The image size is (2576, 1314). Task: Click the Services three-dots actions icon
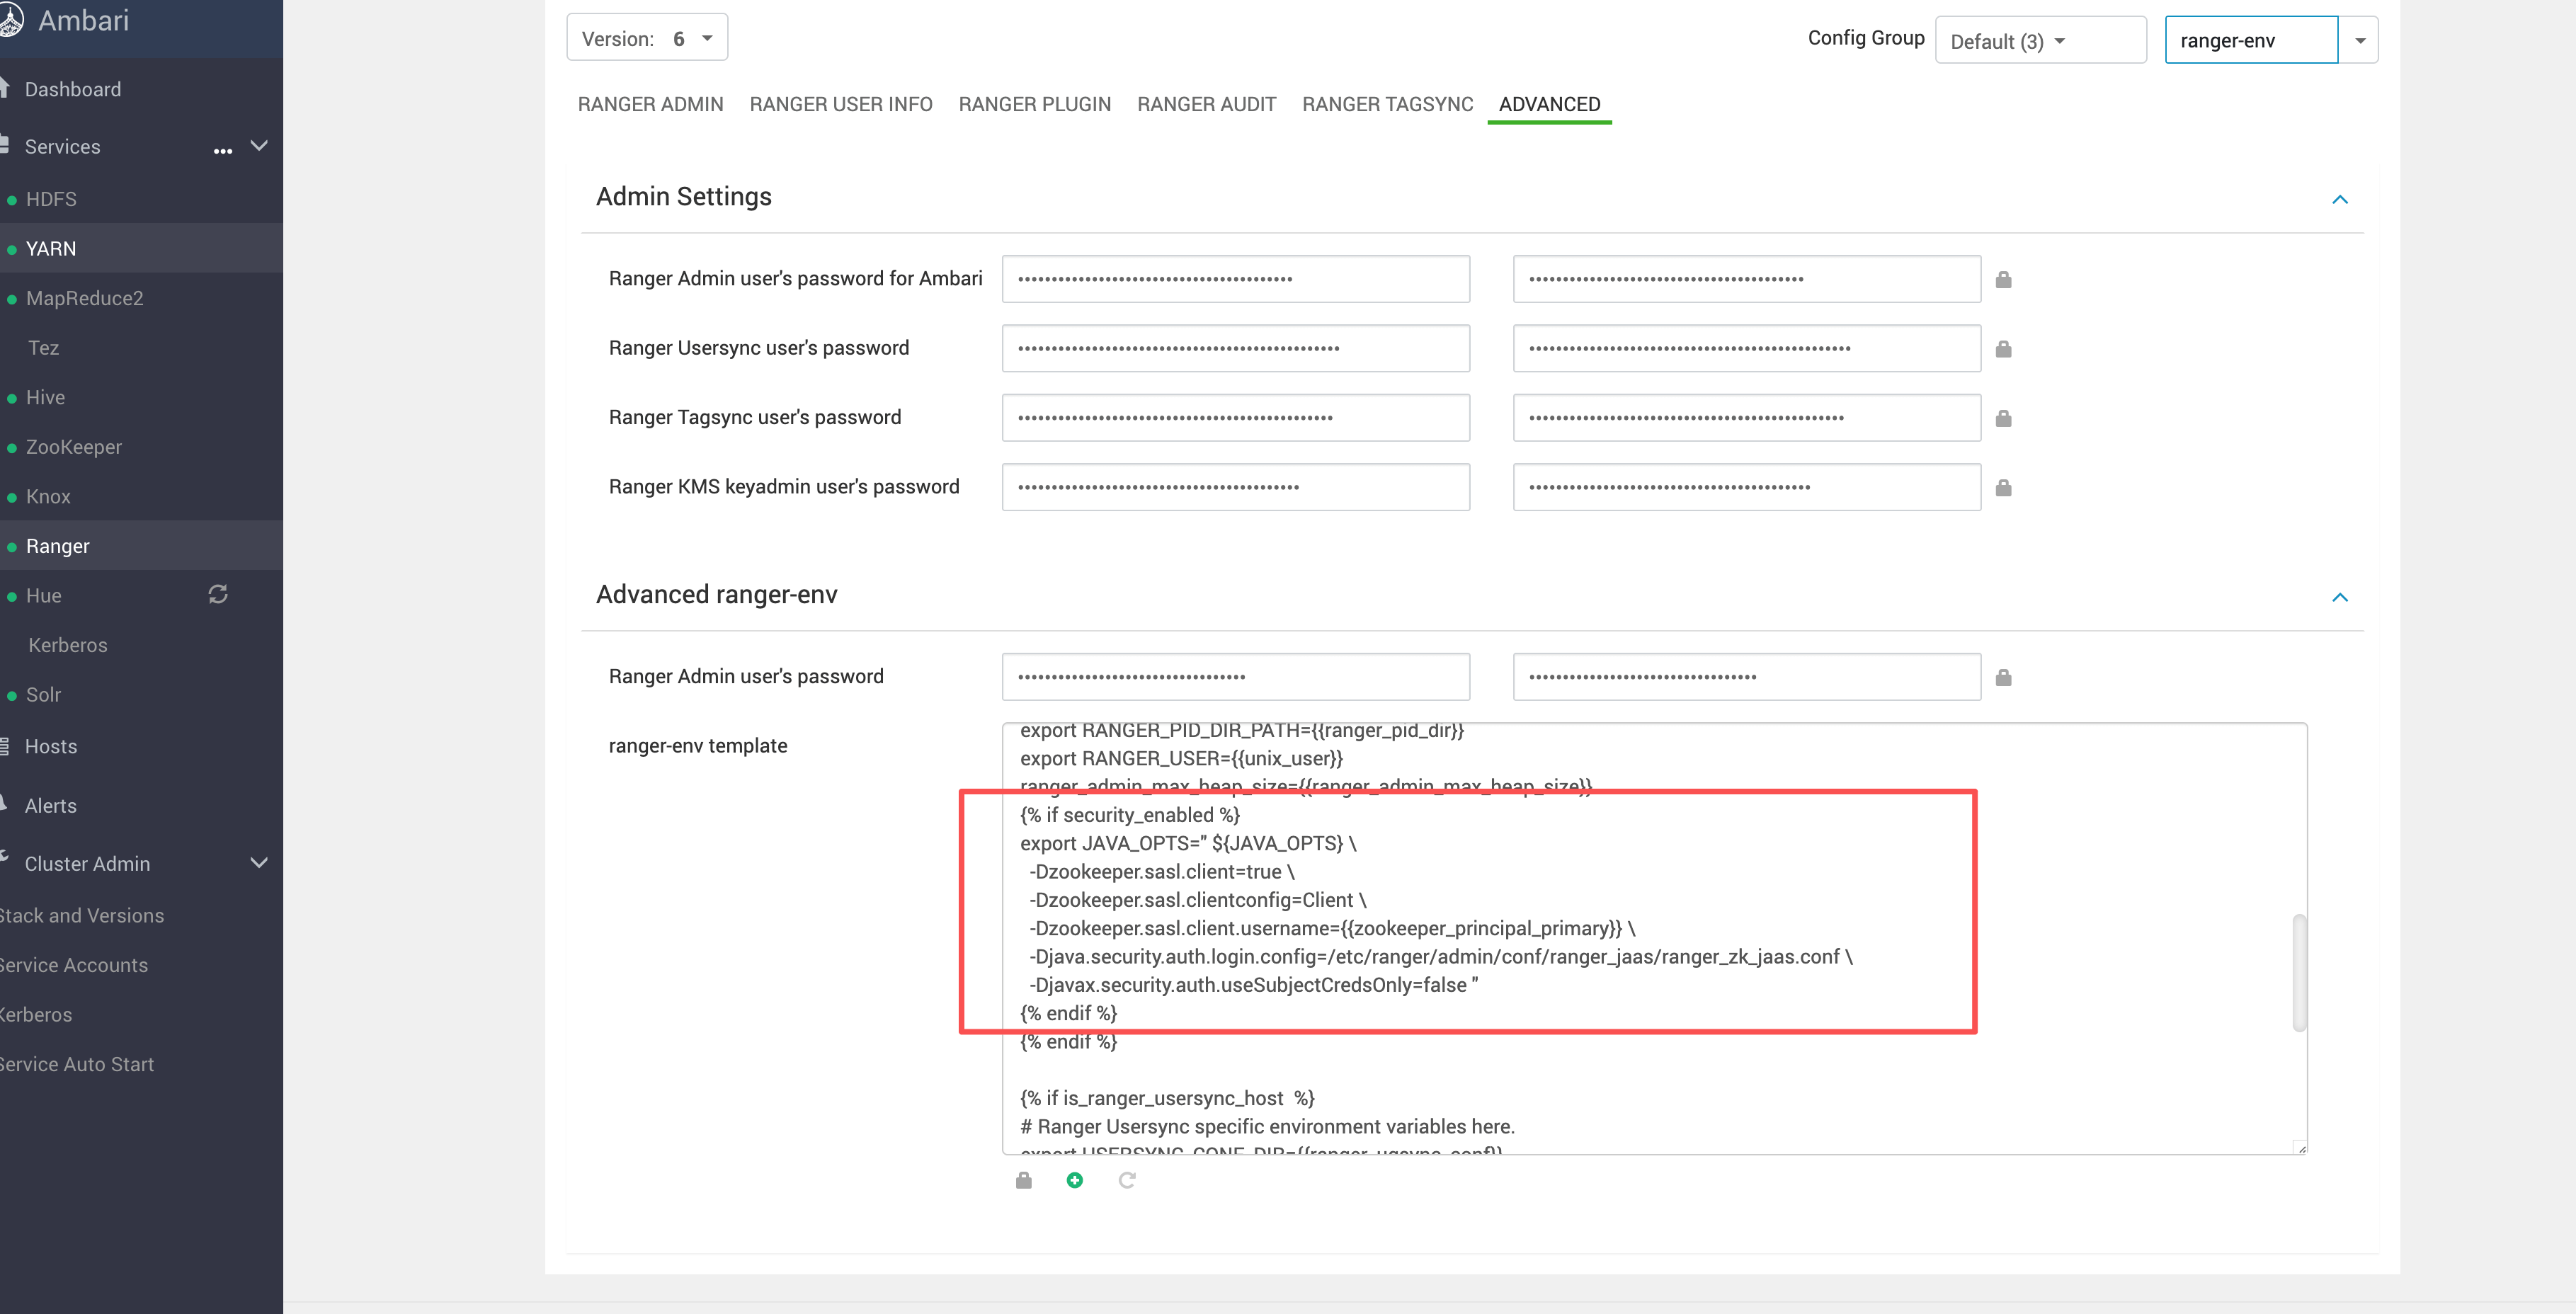coord(222,150)
